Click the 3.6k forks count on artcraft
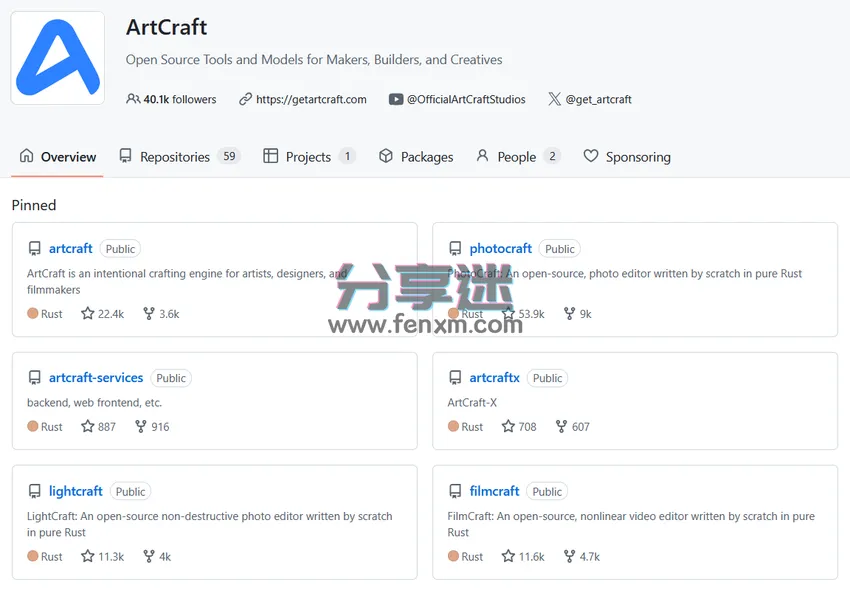Image resolution: width=850 pixels, height=599 pixels. (x=162, y=313)
